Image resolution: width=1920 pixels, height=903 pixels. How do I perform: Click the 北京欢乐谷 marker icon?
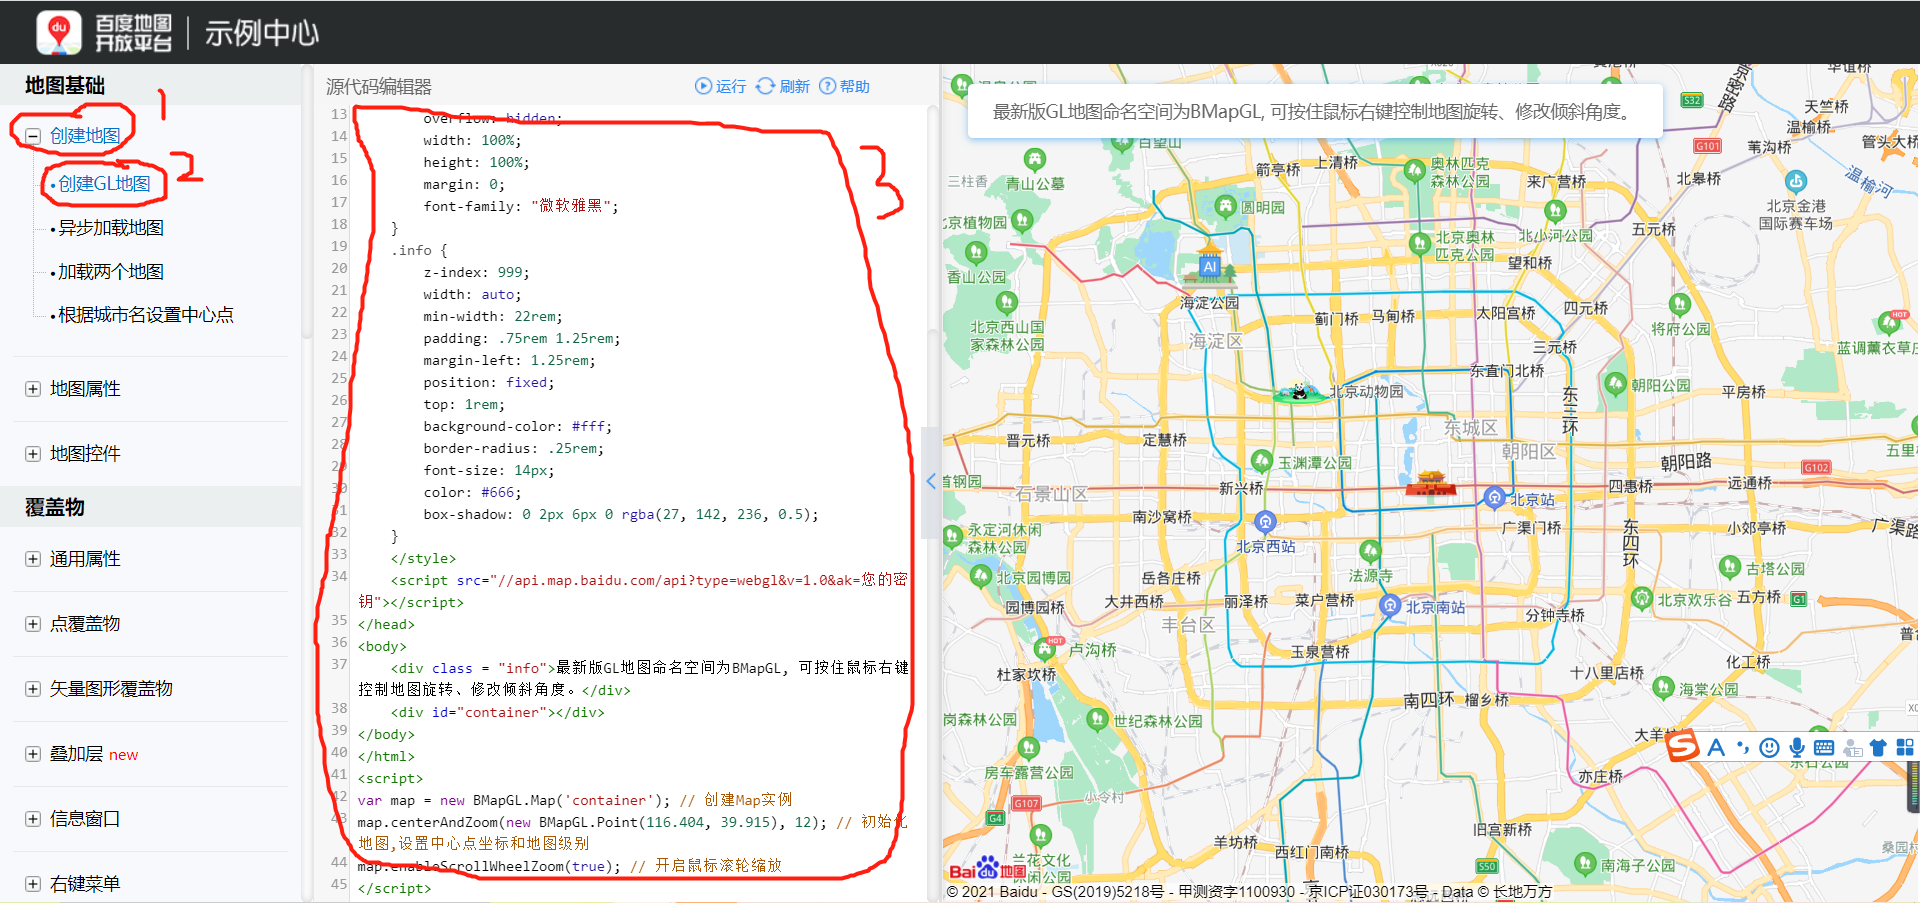[x=1641, y=598]
